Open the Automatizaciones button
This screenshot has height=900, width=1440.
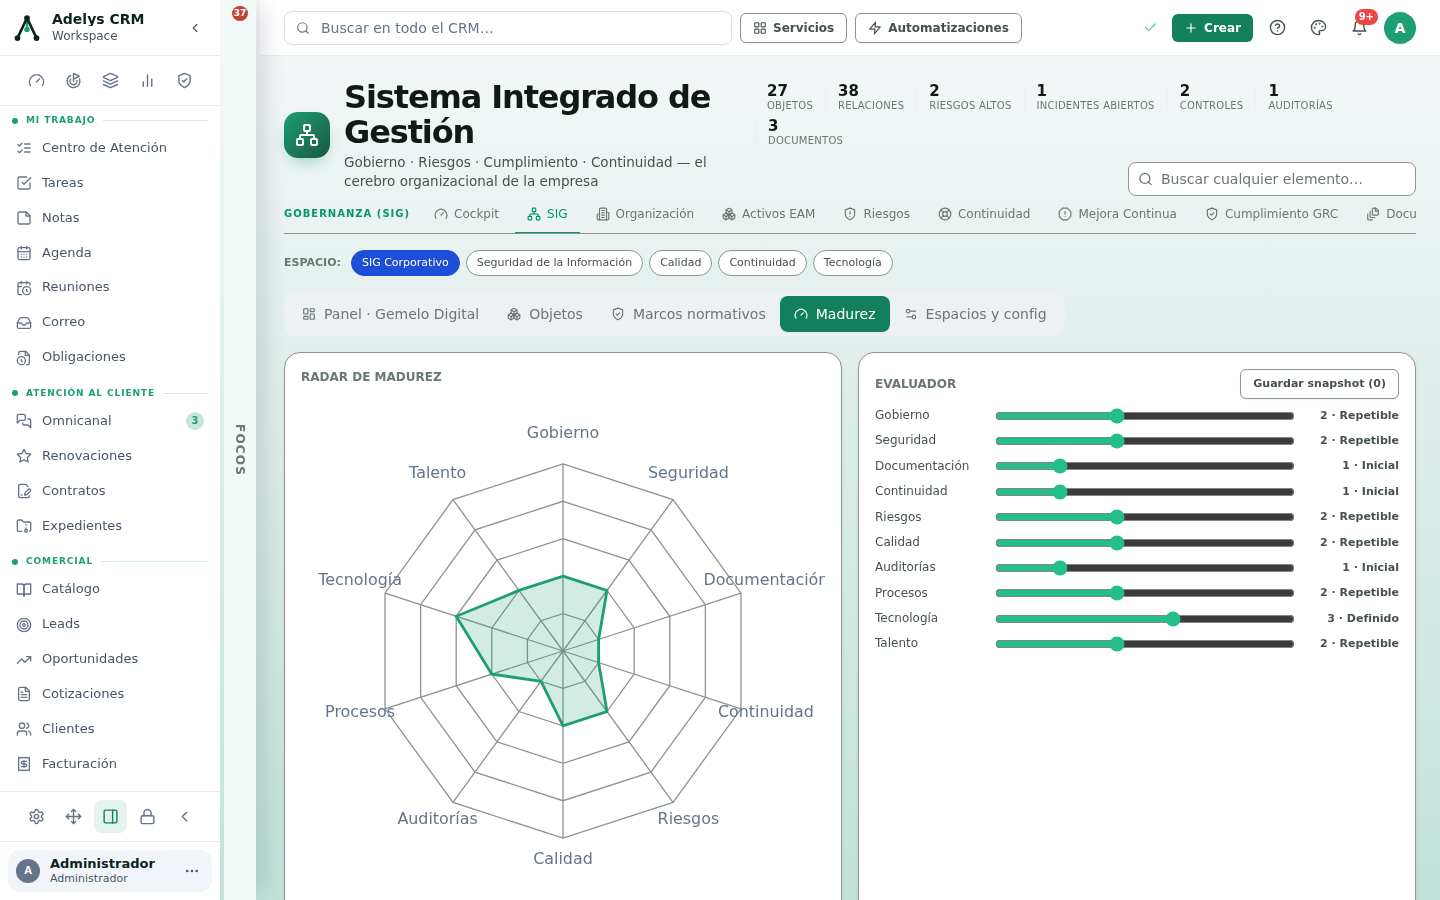tap(938, 28)
